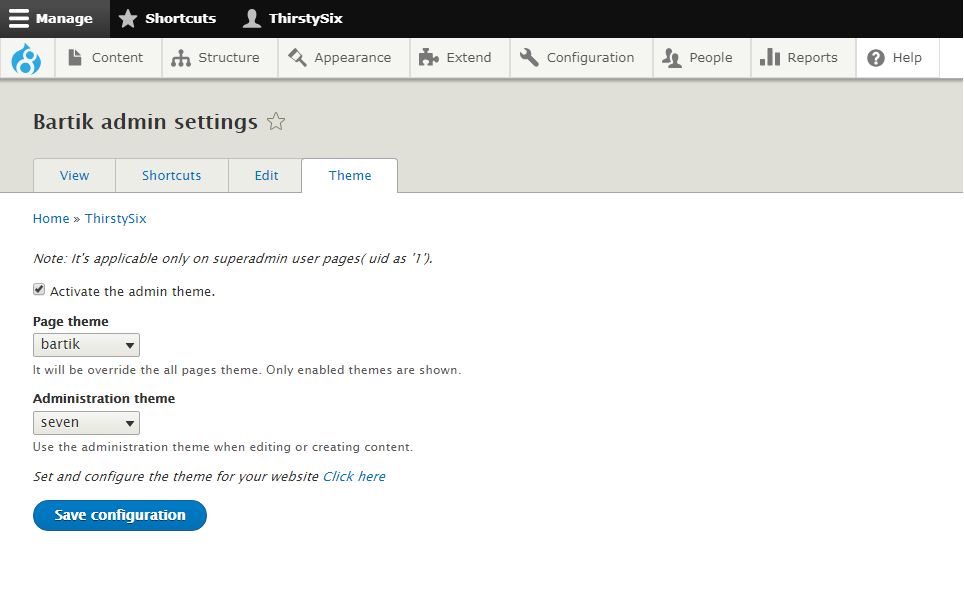Add page to shortcuts with star icon

click(276, 122)
